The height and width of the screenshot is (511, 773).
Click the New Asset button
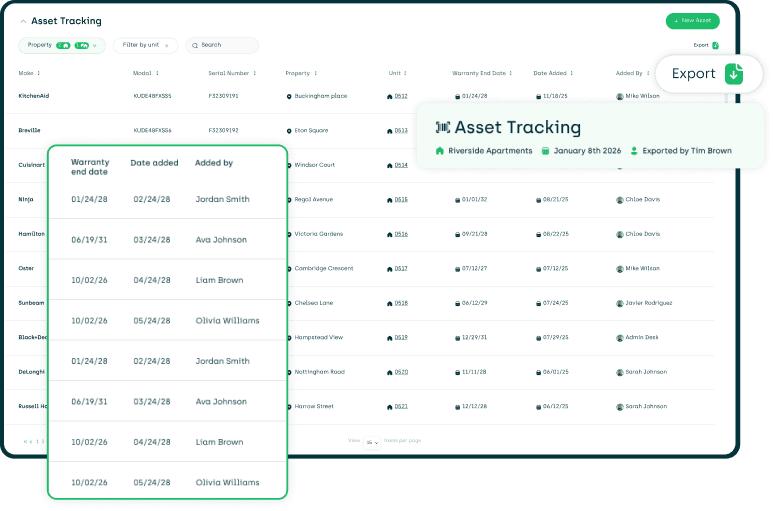coord(693,21)
